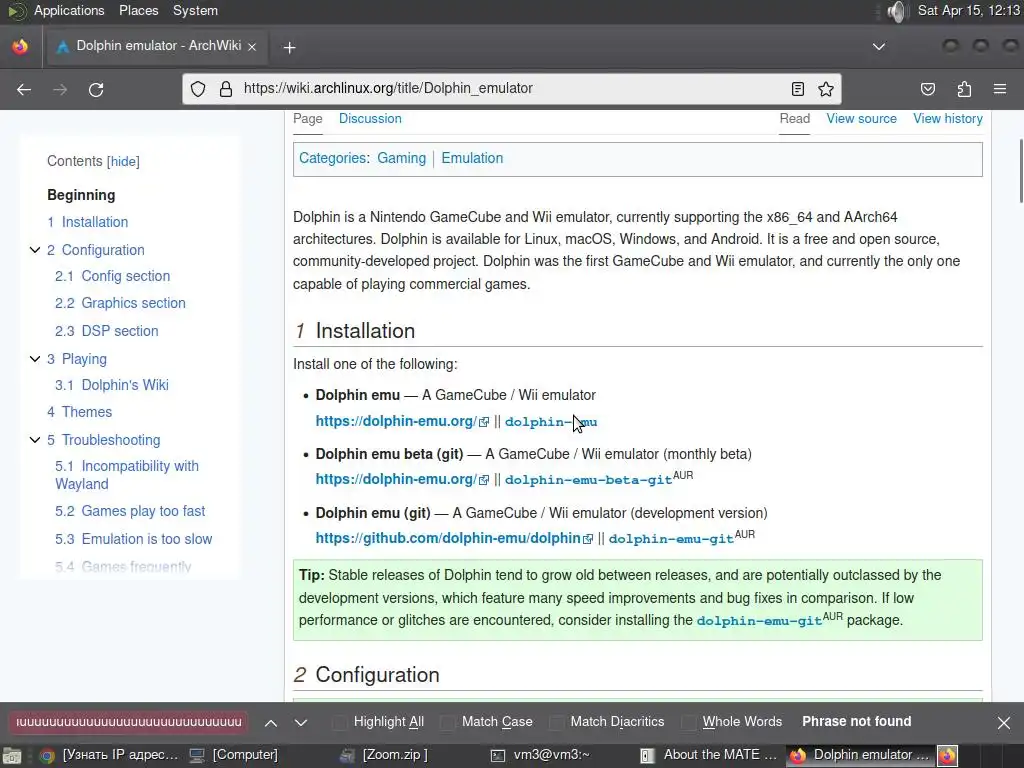The image size is (1024, 768).
Task: Enable the Match Case checkbox
Action: click(x=448, y=722)
